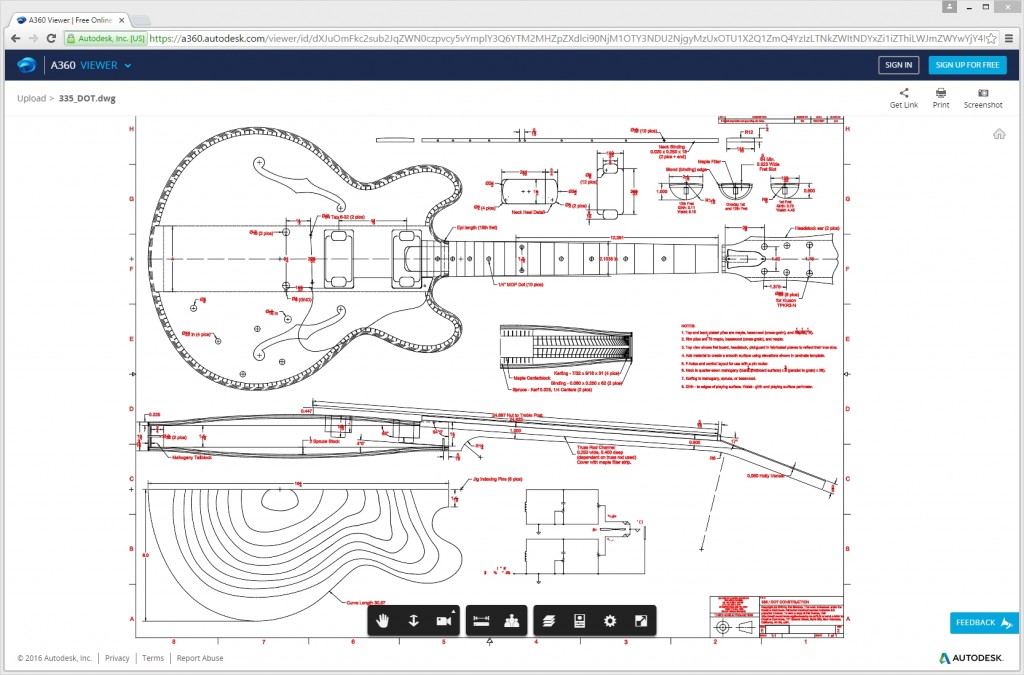The image size is (1024, 675).
Task: Switch to the A360 Viewer browser tab
Action: coord(67,18)
